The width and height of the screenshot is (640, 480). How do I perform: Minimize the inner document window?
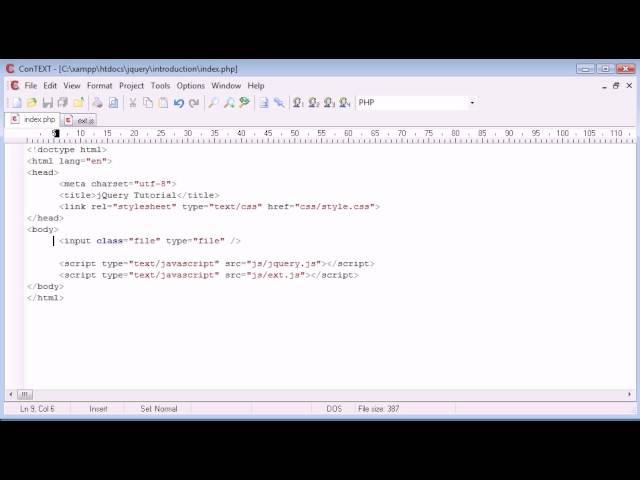(604, 86)
